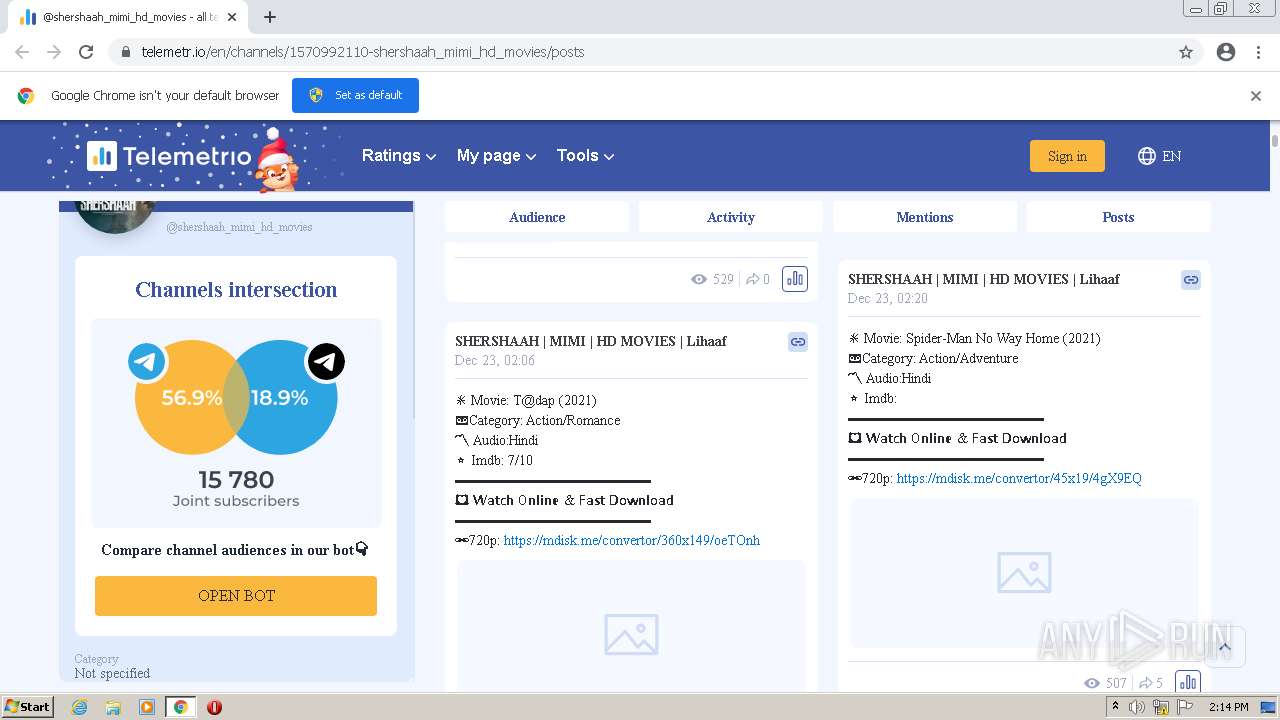Screen dimensions: 1280x720
Task: Click the SHERSHAAH post title dated Dec 23, 02:20
Action: 984,279
